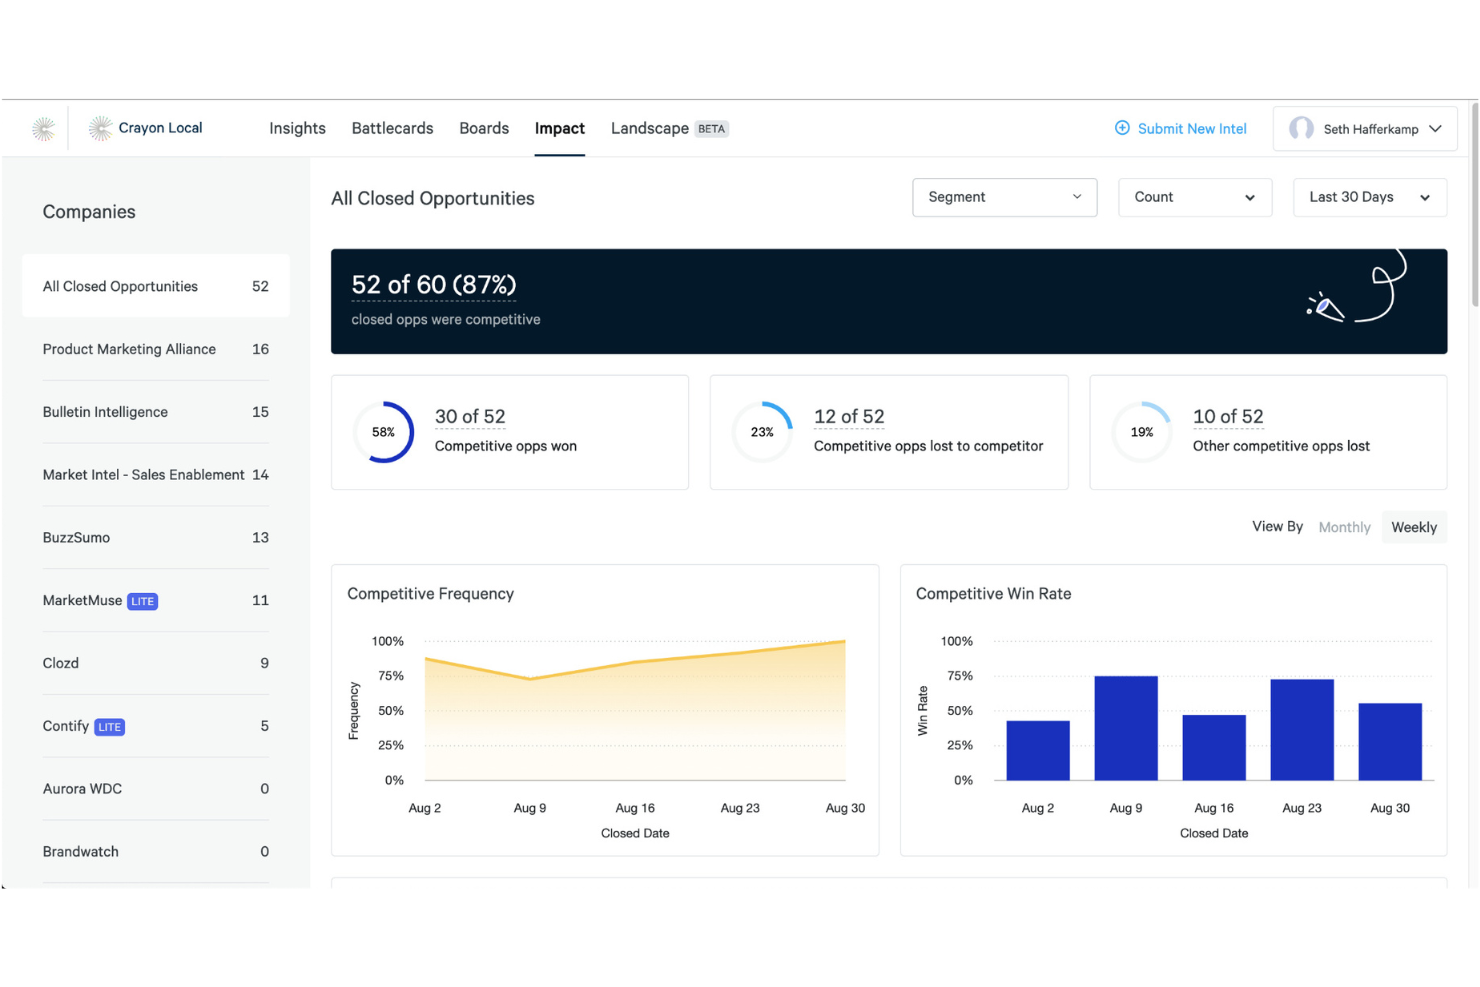This screenshot has height=987, width=1480.
Task: Click the LITE badge next to MarketMuse
Action: click(x=143, y=601)
